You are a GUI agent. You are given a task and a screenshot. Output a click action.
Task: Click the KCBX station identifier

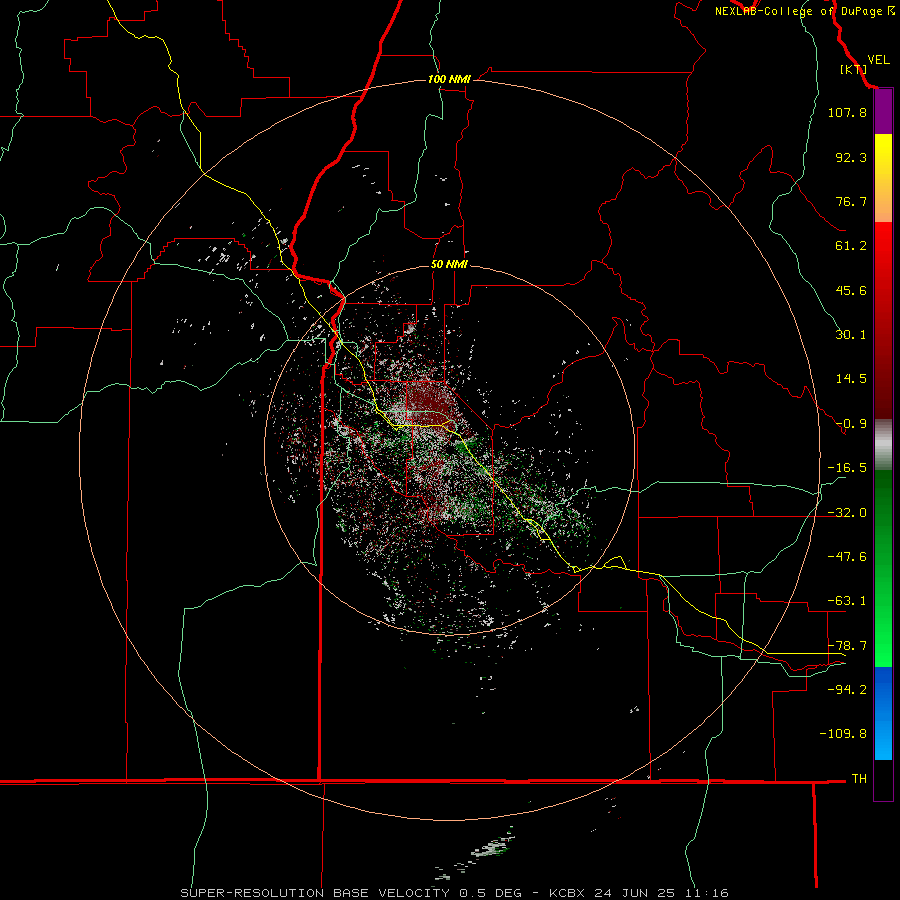coord(567,893)
